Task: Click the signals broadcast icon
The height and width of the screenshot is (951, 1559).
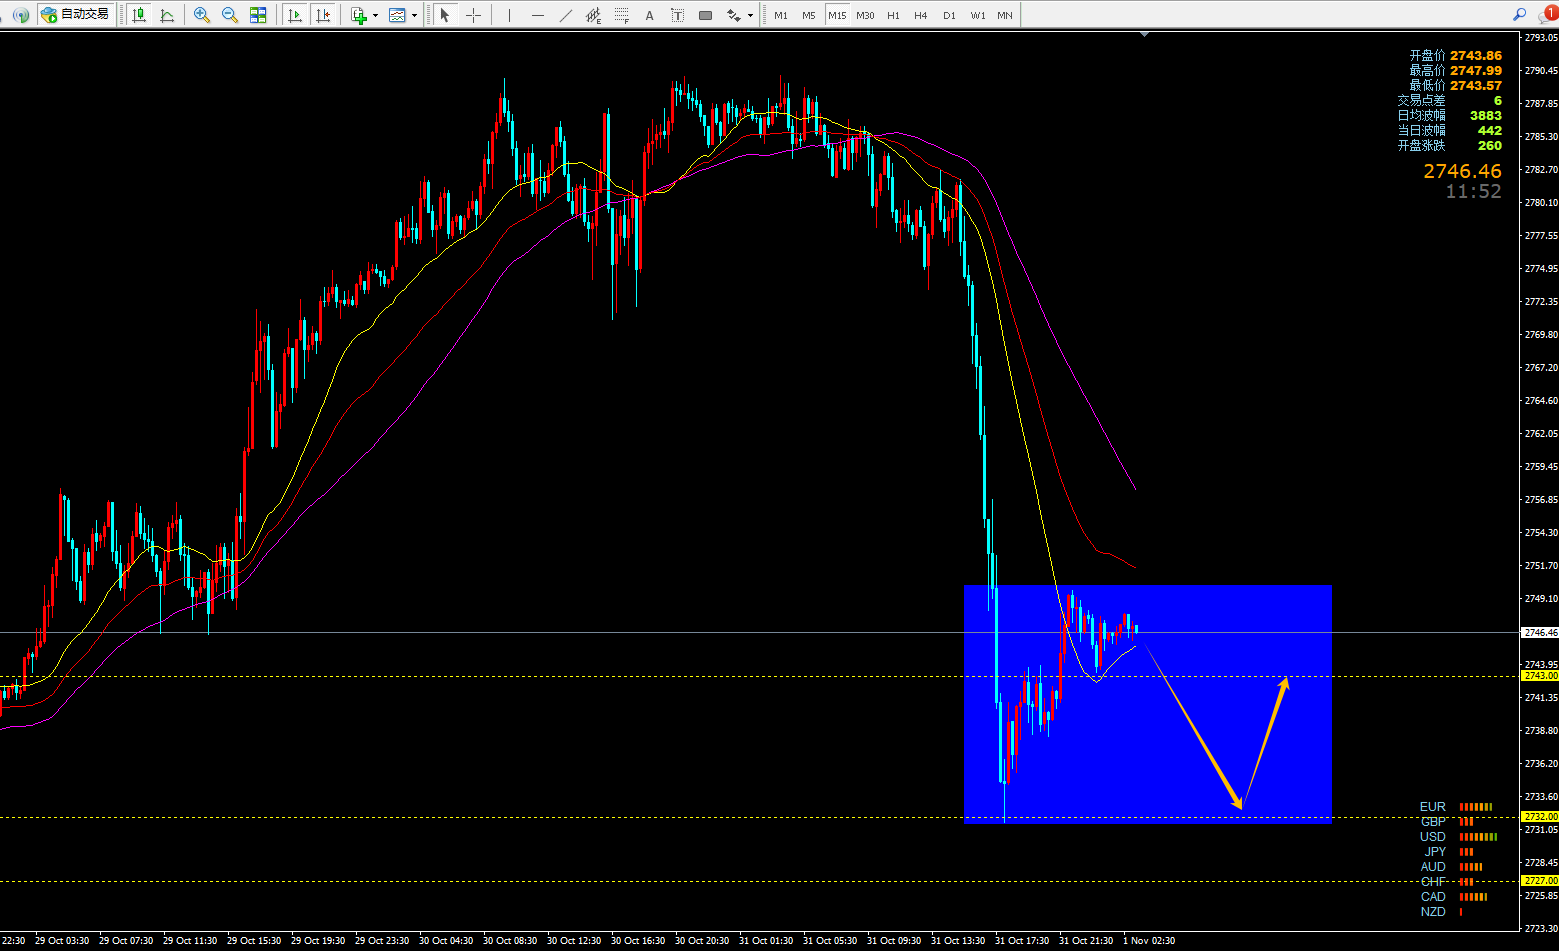Action: click(20, 15)
